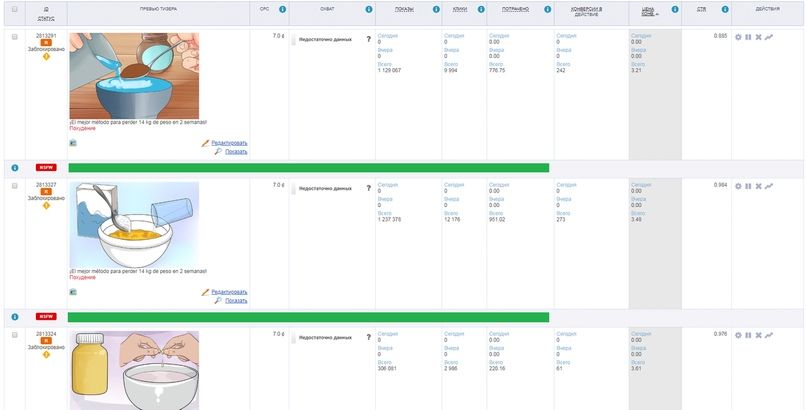Click the yellow warning diamond under teaser 2013327

46,206
